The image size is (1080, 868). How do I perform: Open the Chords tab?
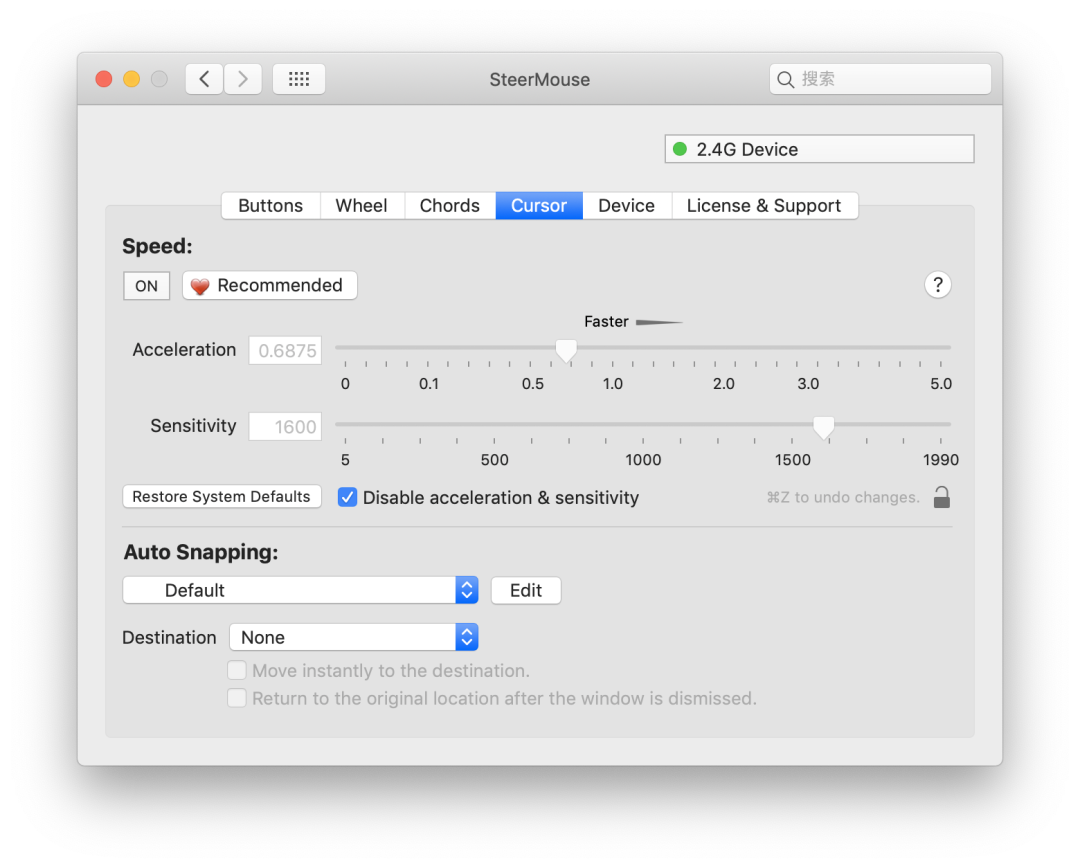(449, 206)
